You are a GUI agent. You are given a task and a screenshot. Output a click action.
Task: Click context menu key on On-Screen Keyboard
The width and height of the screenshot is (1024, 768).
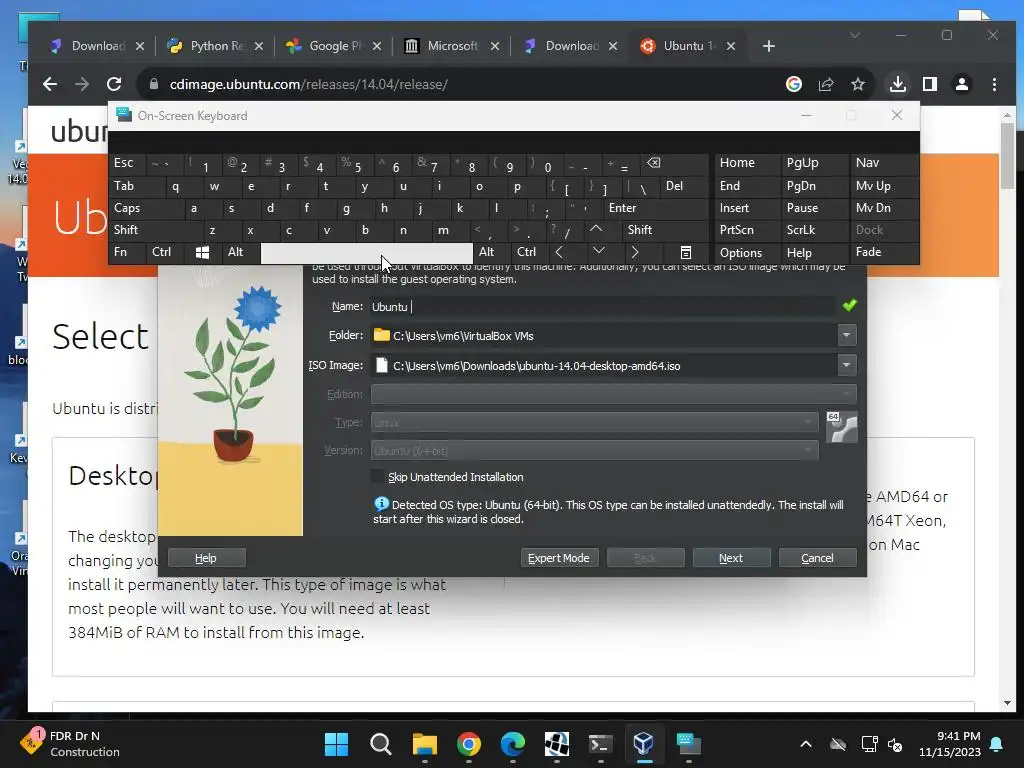click(686, 253)
